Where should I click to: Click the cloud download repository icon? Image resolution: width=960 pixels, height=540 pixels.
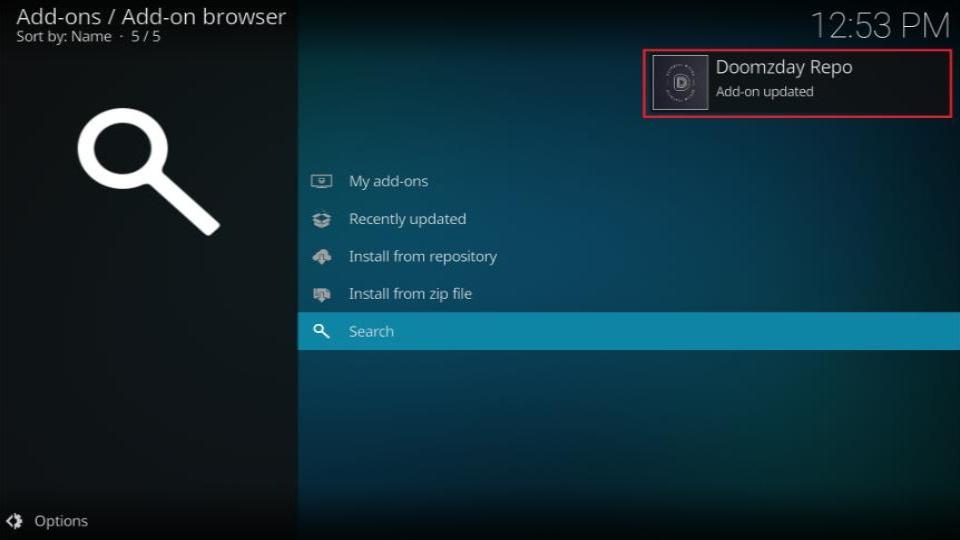pos(321,257)
